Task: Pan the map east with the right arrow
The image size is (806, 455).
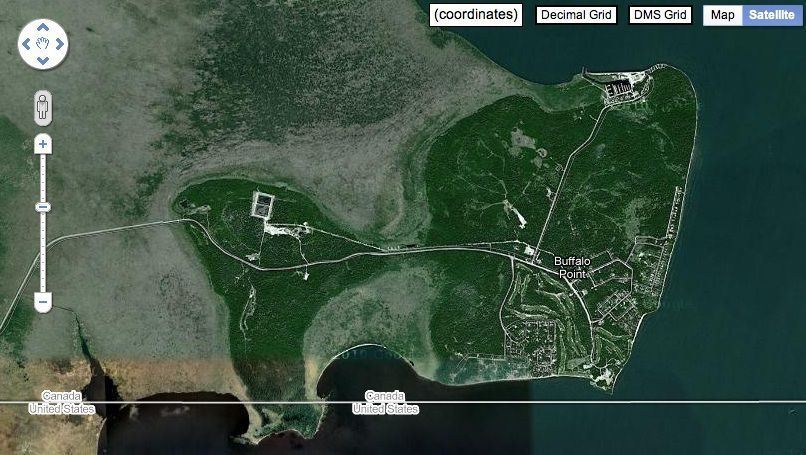Action: pyautogui.click(x=60, y=44)
